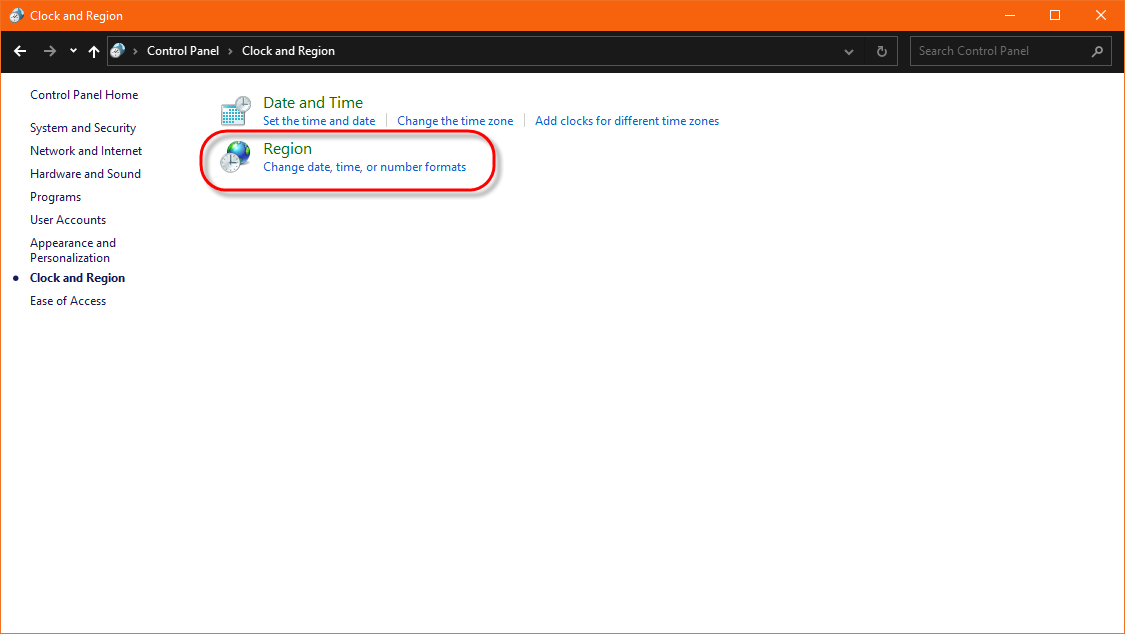Open Add clocks for different time zones

[627, 120]
